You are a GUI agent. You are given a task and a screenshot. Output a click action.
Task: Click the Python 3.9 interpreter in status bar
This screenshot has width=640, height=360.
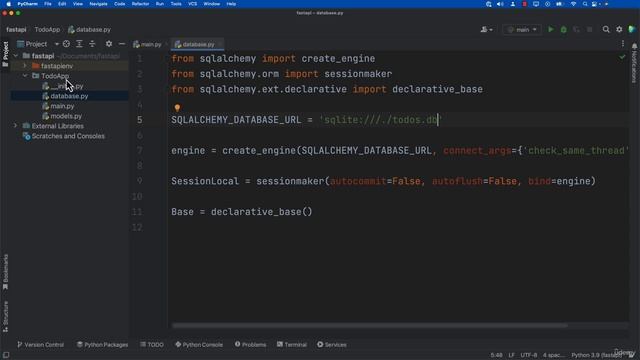[x=596, y=355]
